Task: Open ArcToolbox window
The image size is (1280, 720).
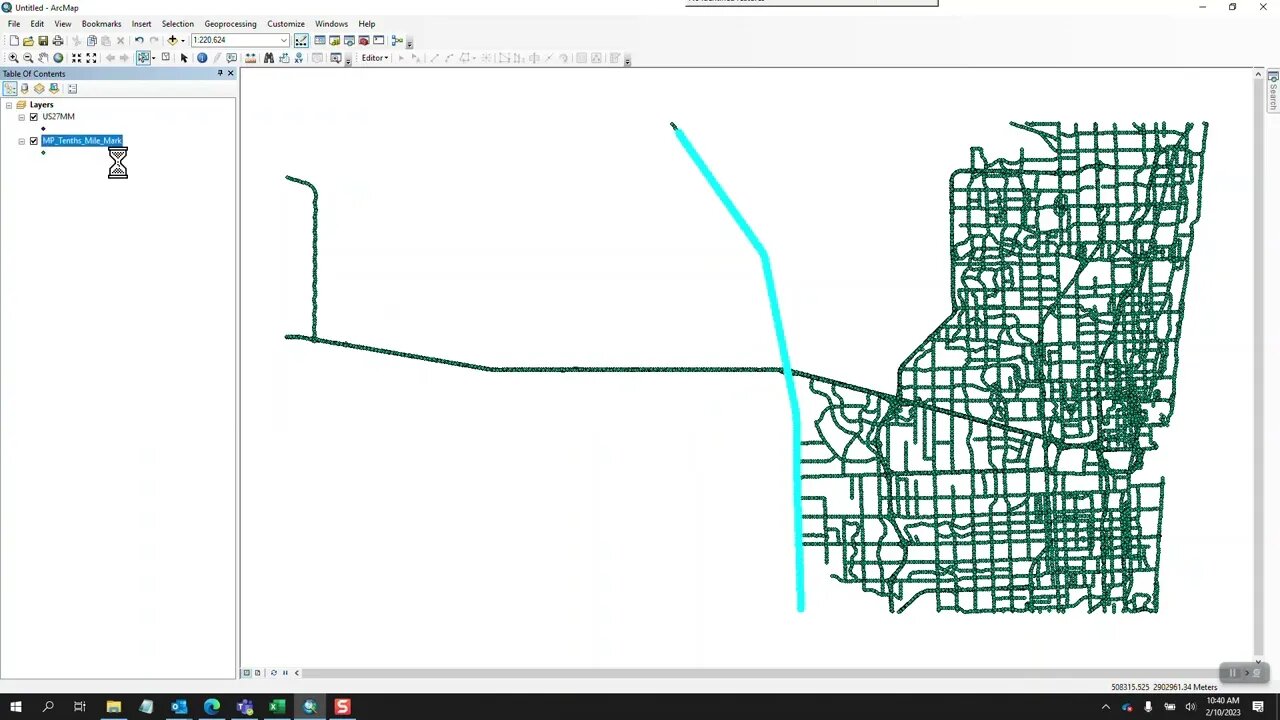Action: (x=364, y=40)
